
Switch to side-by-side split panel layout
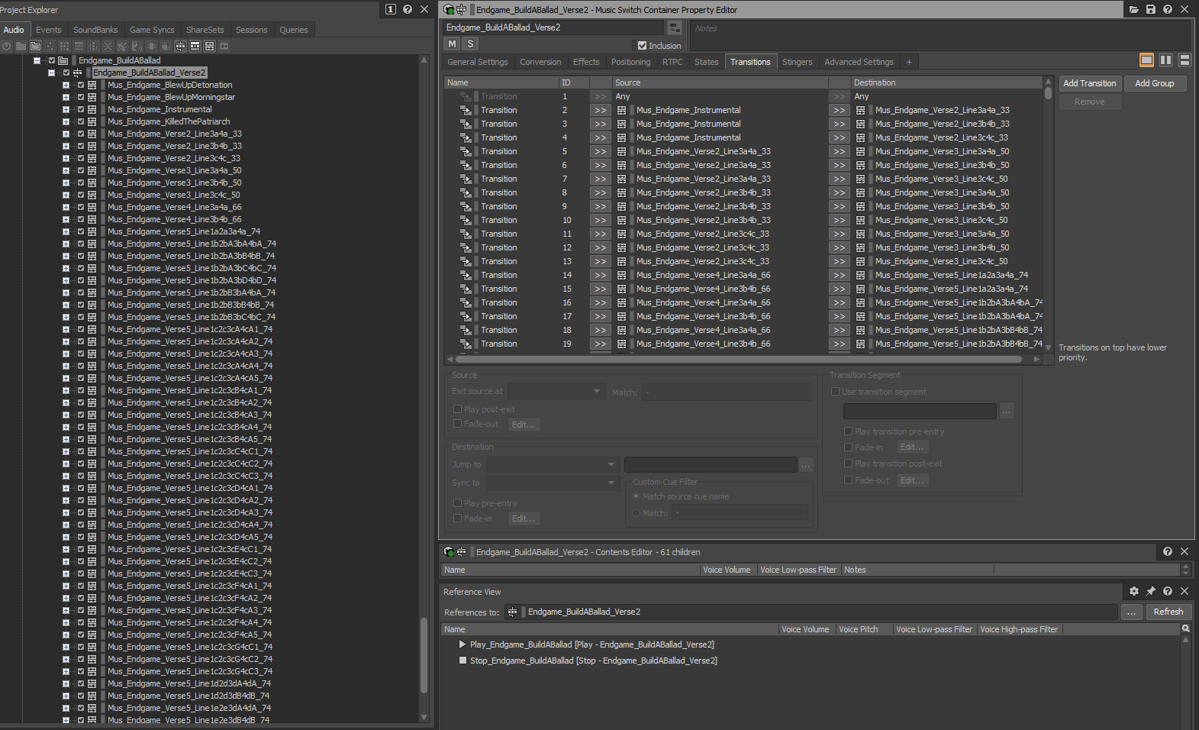tap(1166, 61)
